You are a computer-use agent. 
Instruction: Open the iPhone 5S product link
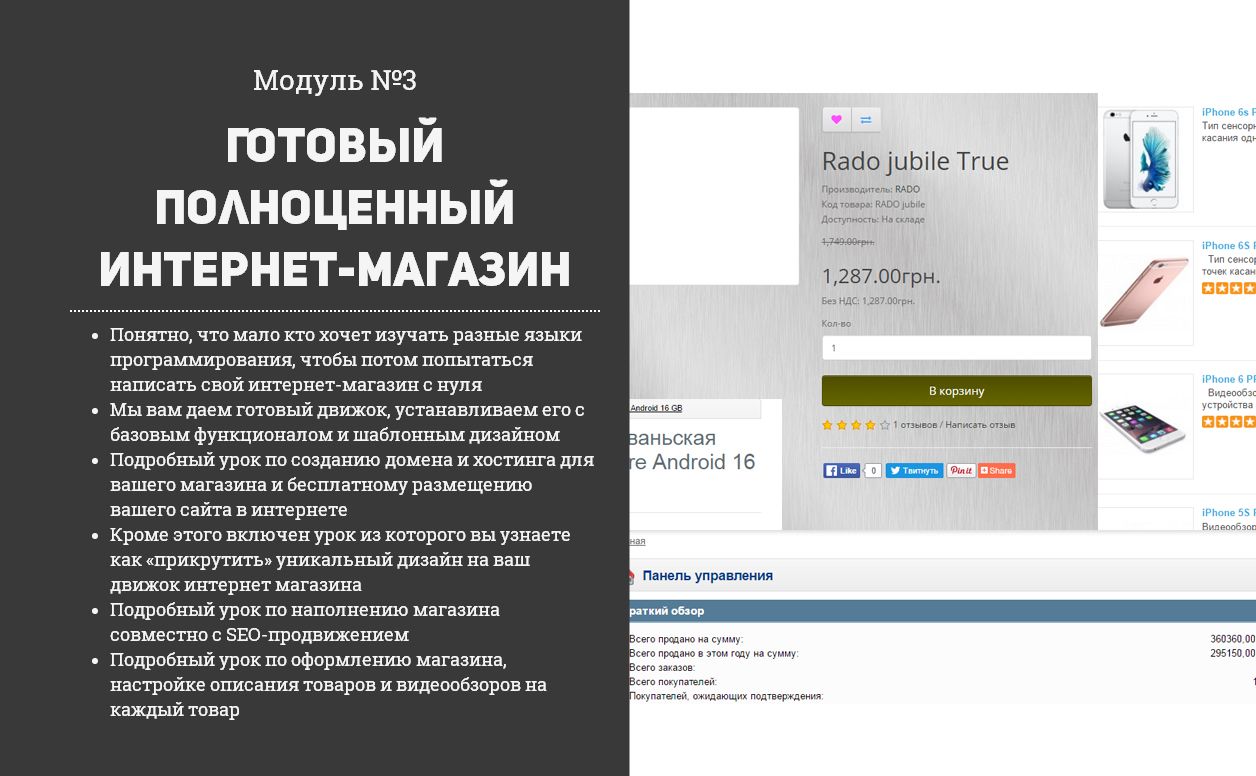click(1228, 512)
